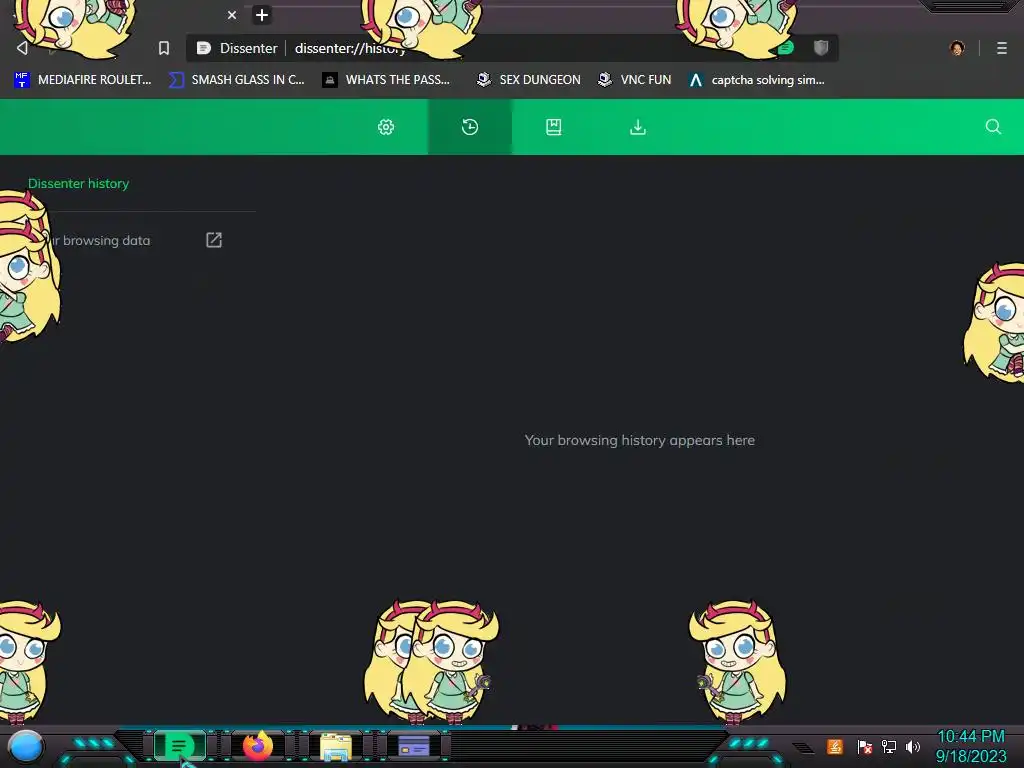
Task: Select the History clock tab
Action: click(470, 127)
